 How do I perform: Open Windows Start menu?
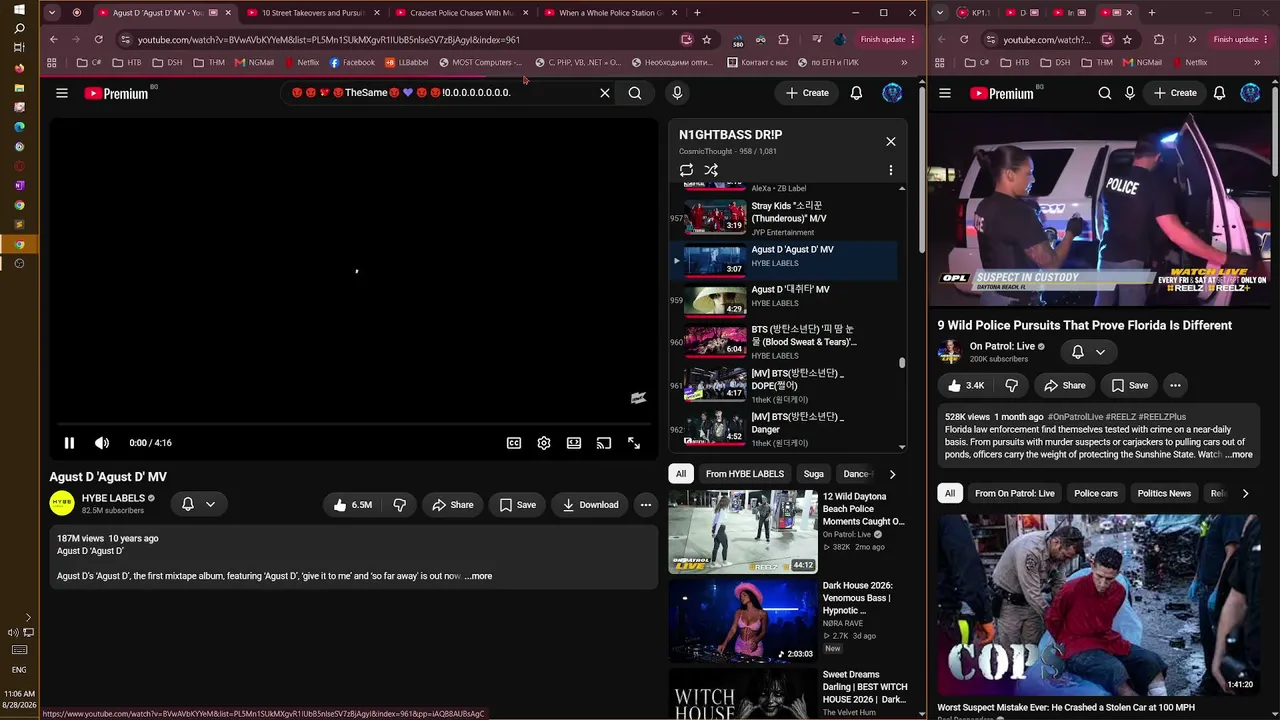coord(19,10)
